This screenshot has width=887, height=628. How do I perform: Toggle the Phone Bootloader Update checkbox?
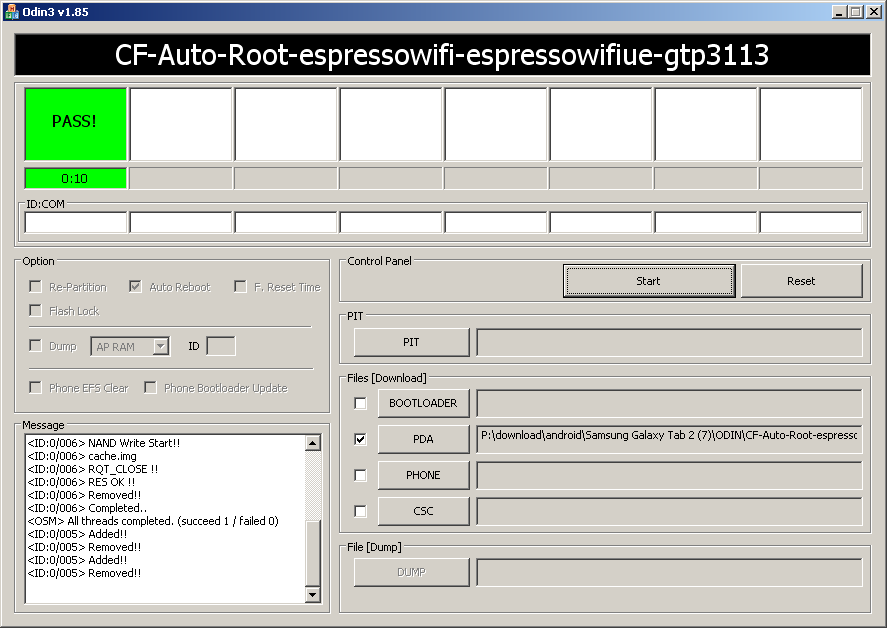150,388
